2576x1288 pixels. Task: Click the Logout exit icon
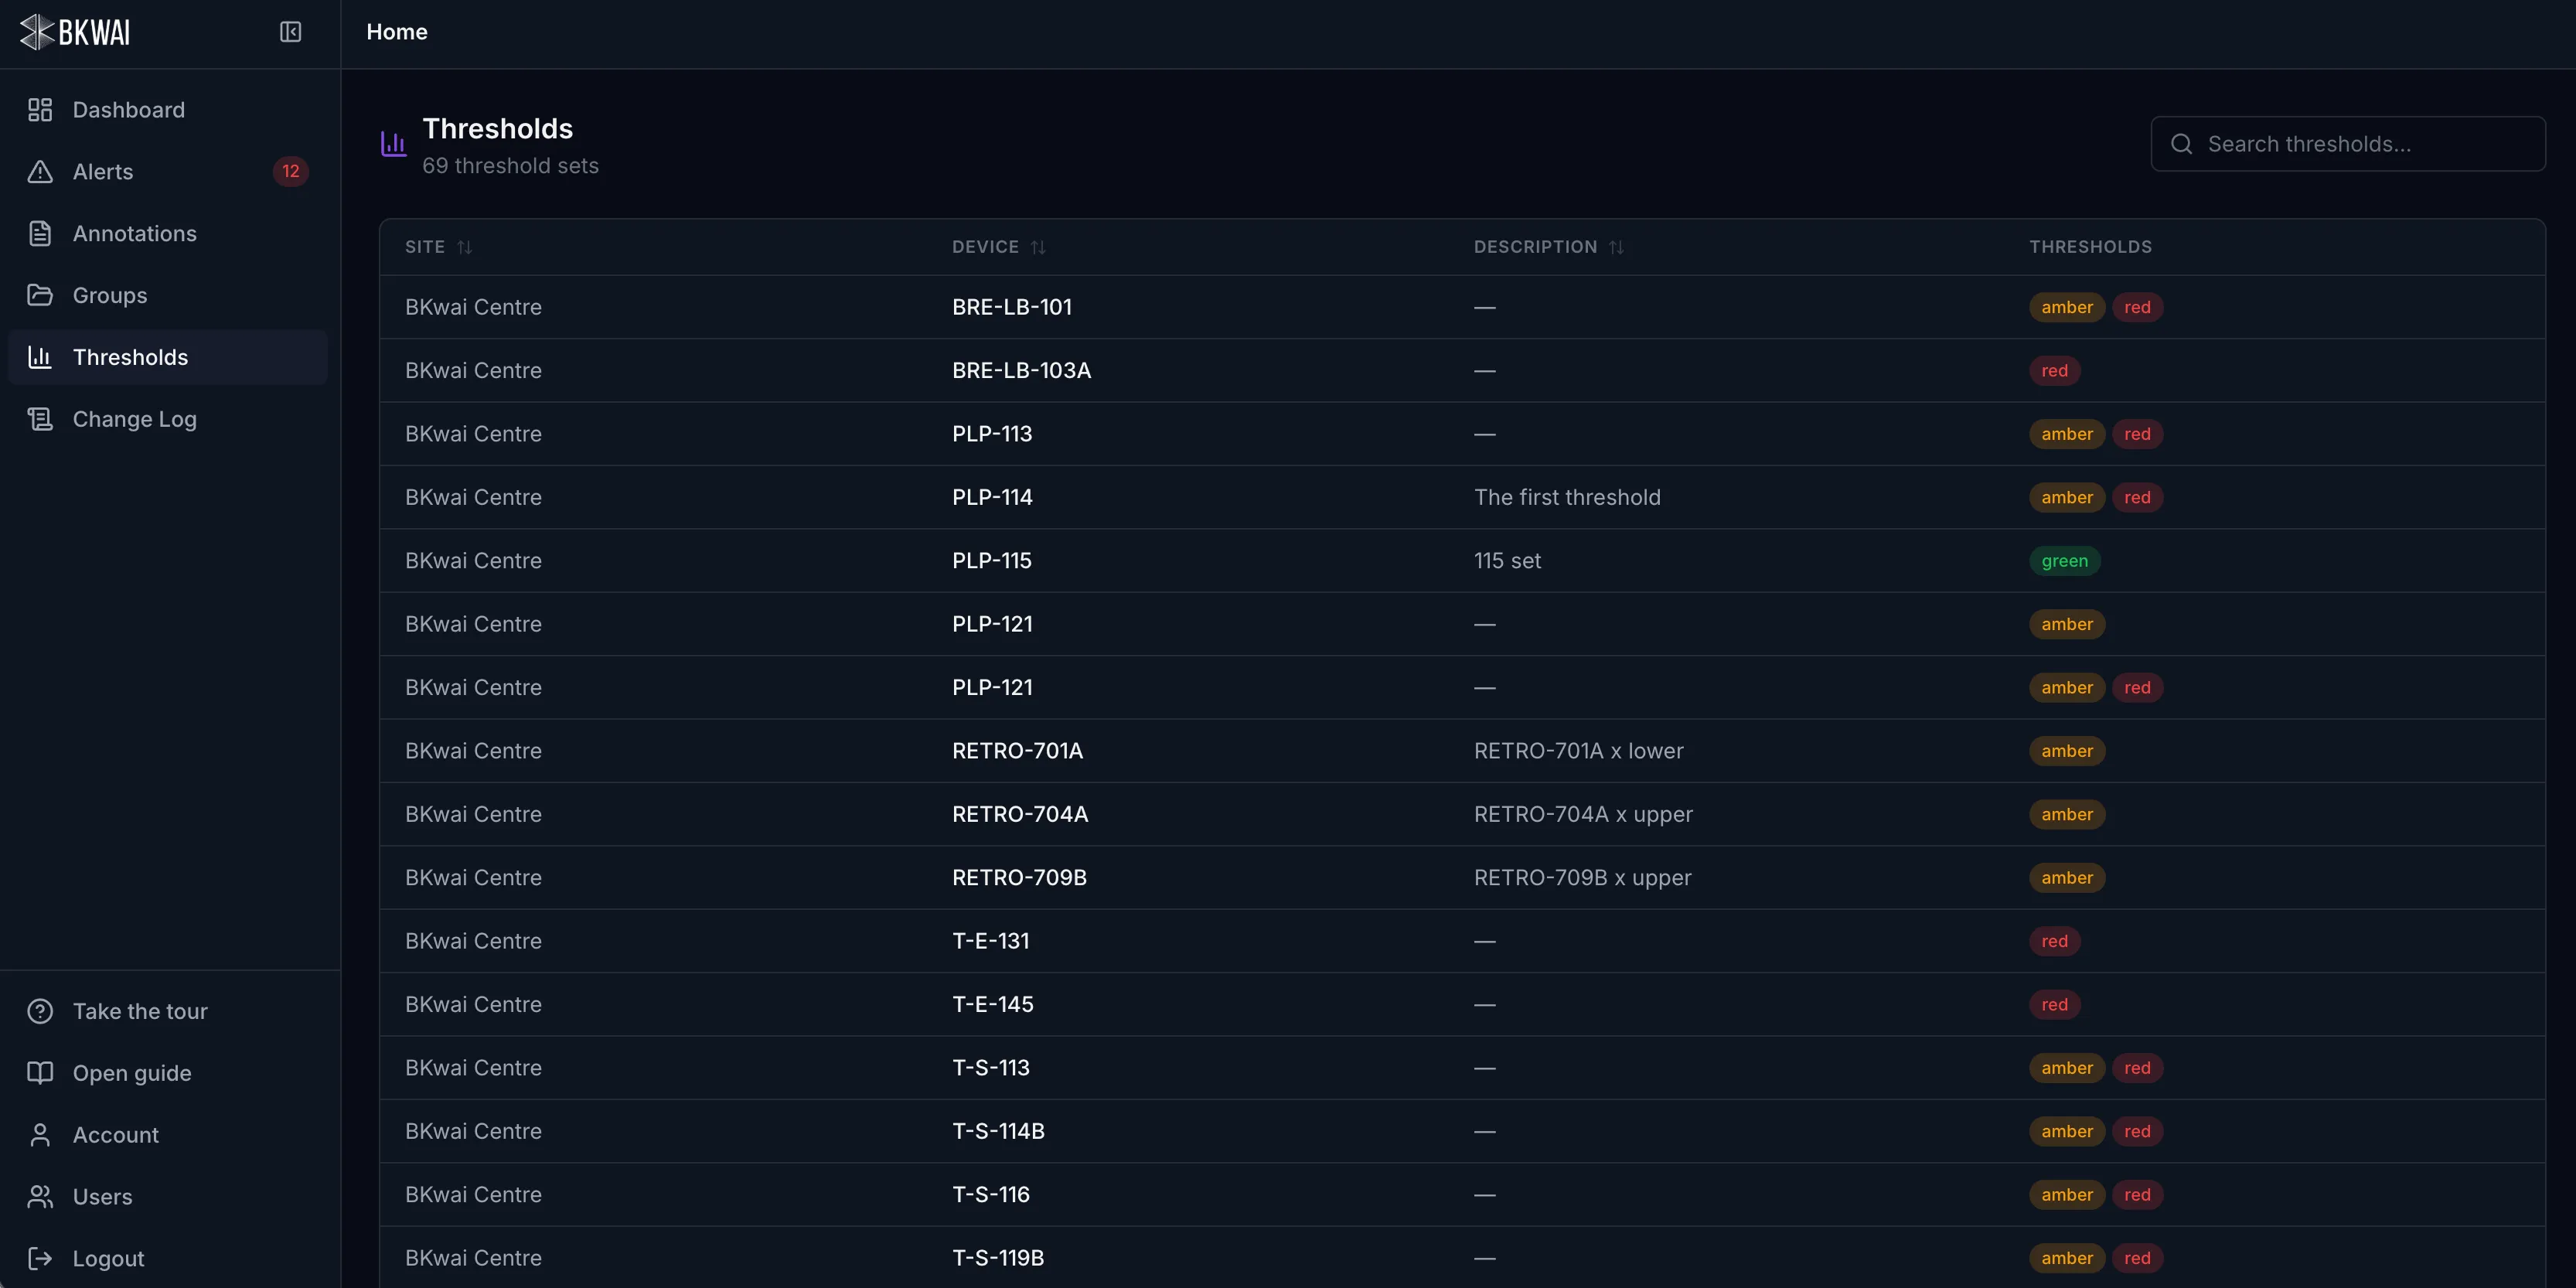click(40, 1258)
